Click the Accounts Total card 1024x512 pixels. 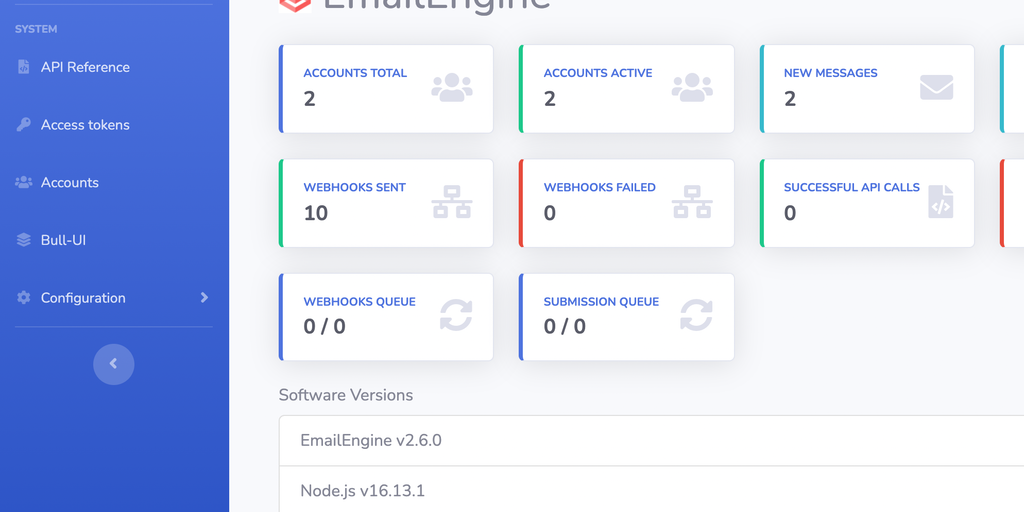(x=386, y=89)
